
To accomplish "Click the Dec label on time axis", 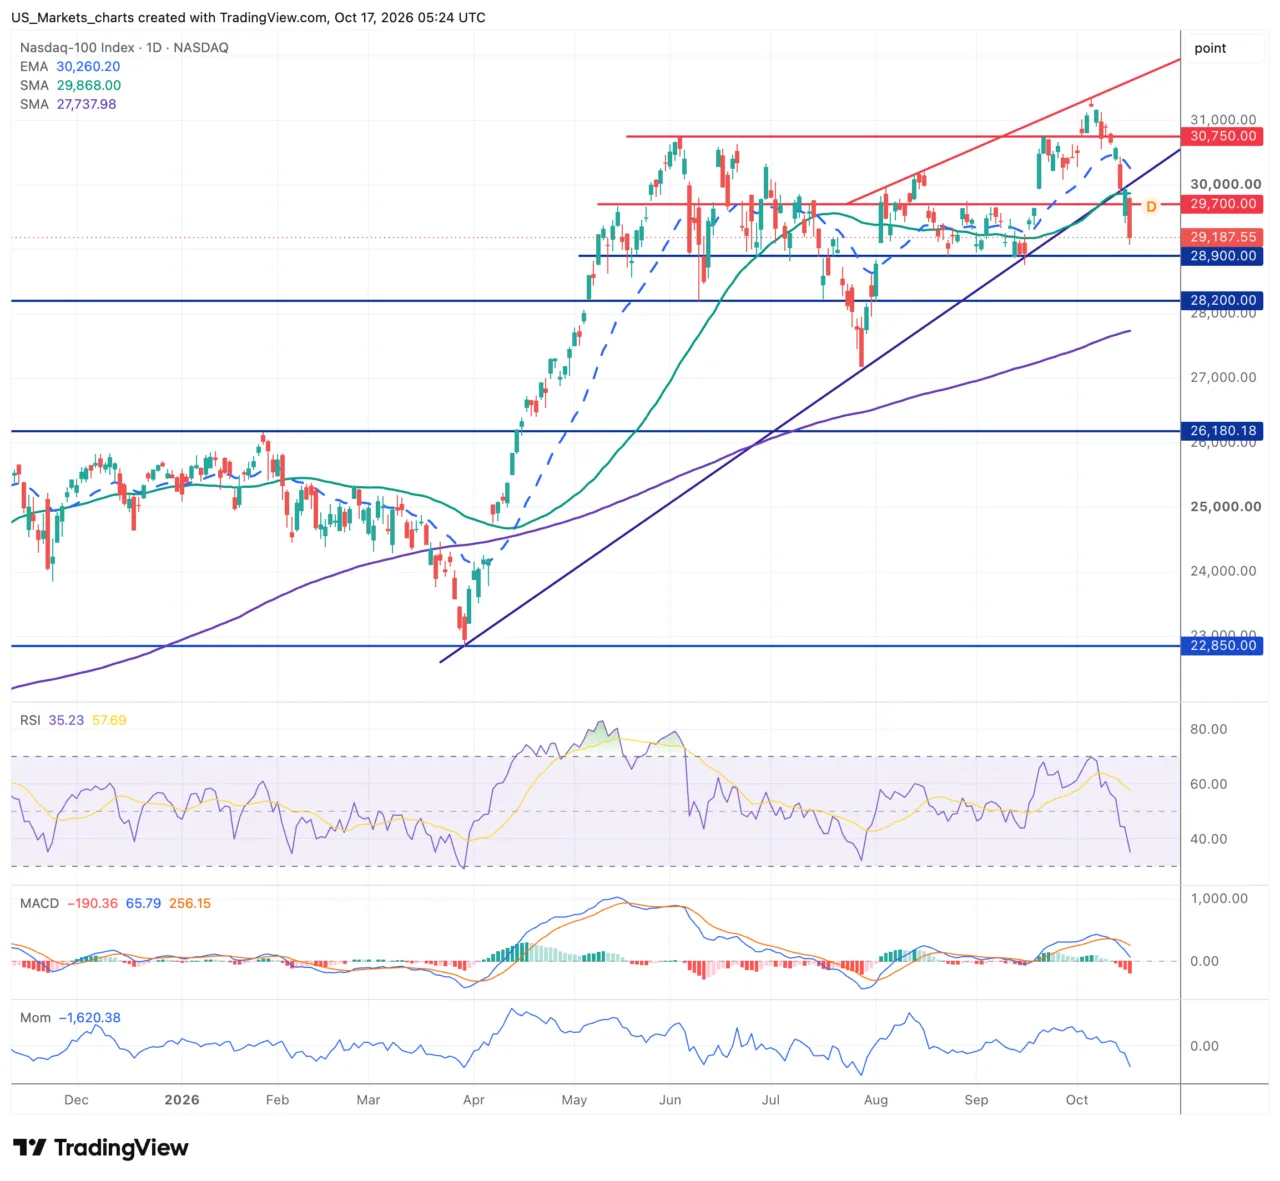I will 76,1099.
